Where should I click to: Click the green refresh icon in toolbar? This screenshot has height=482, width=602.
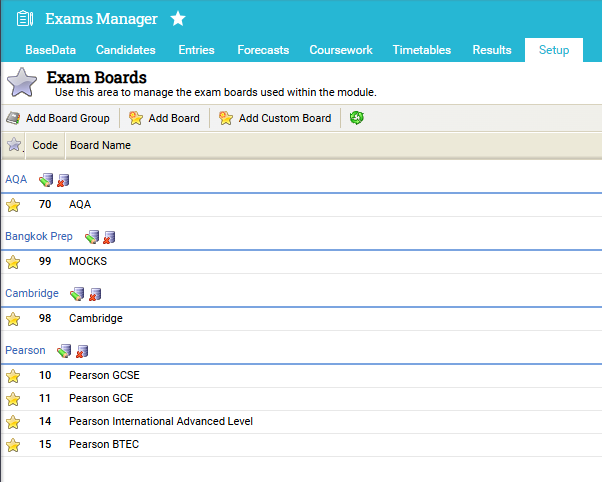[x=357, y=118]
